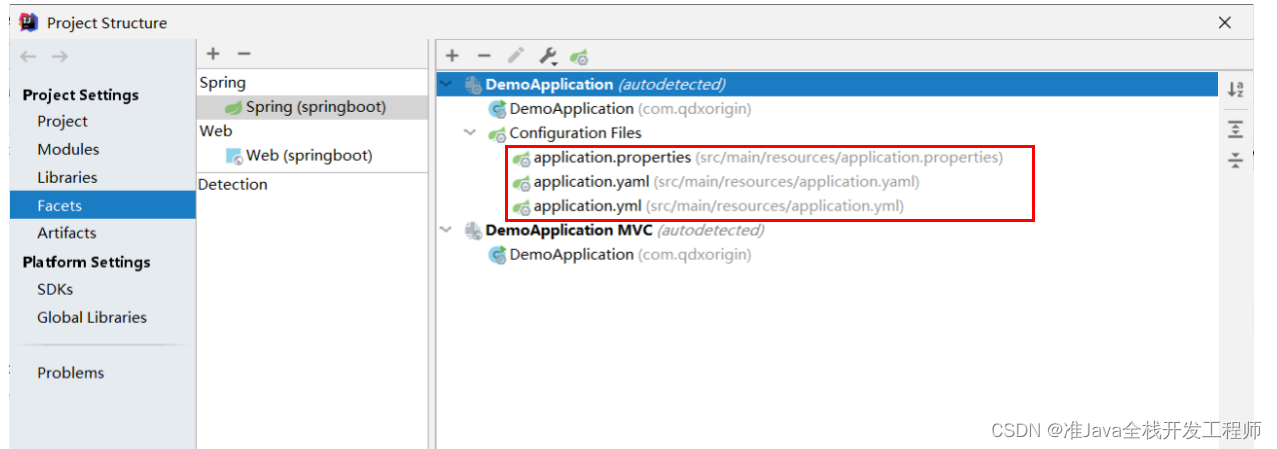Click the forward navigation arrow
This screenshot has width=1277, height=449.
(59, 57)
